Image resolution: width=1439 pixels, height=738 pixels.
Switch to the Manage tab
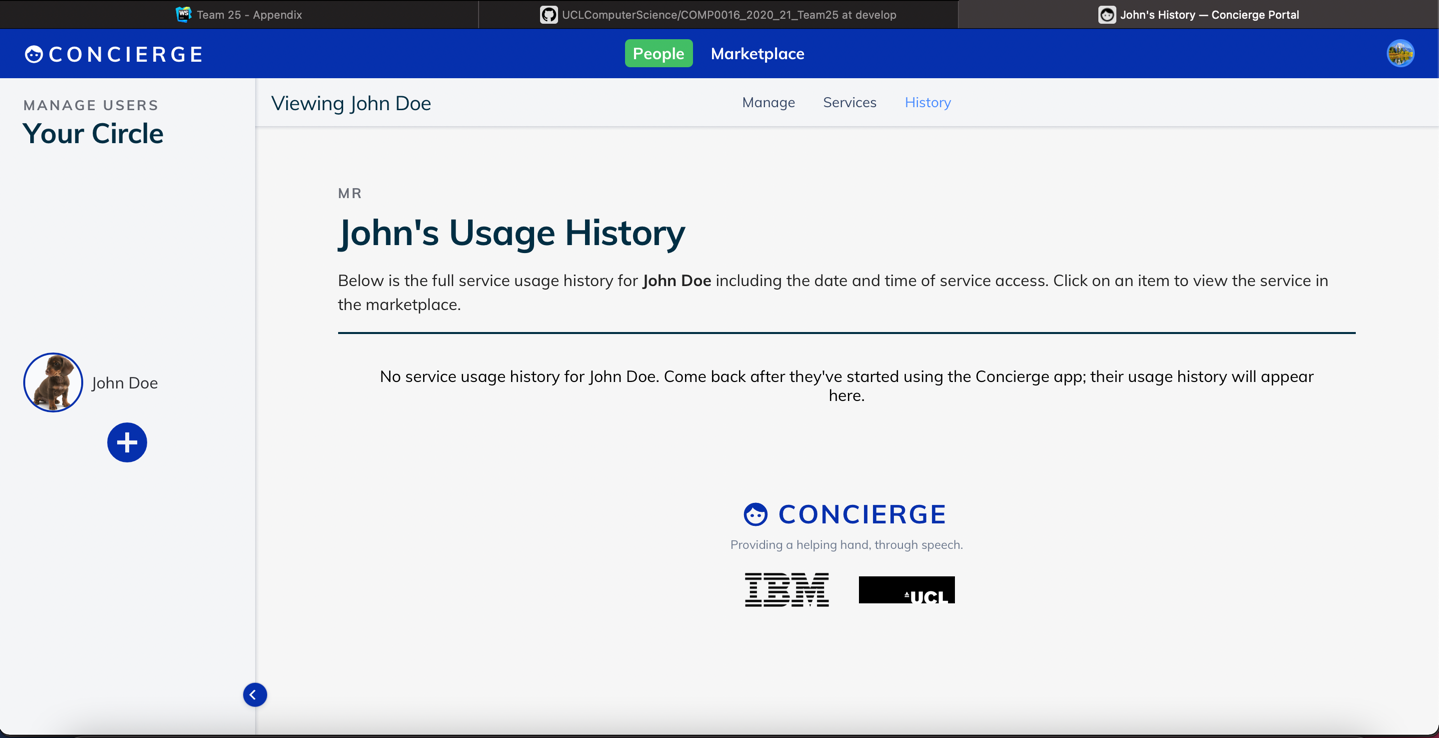point(768,102)
